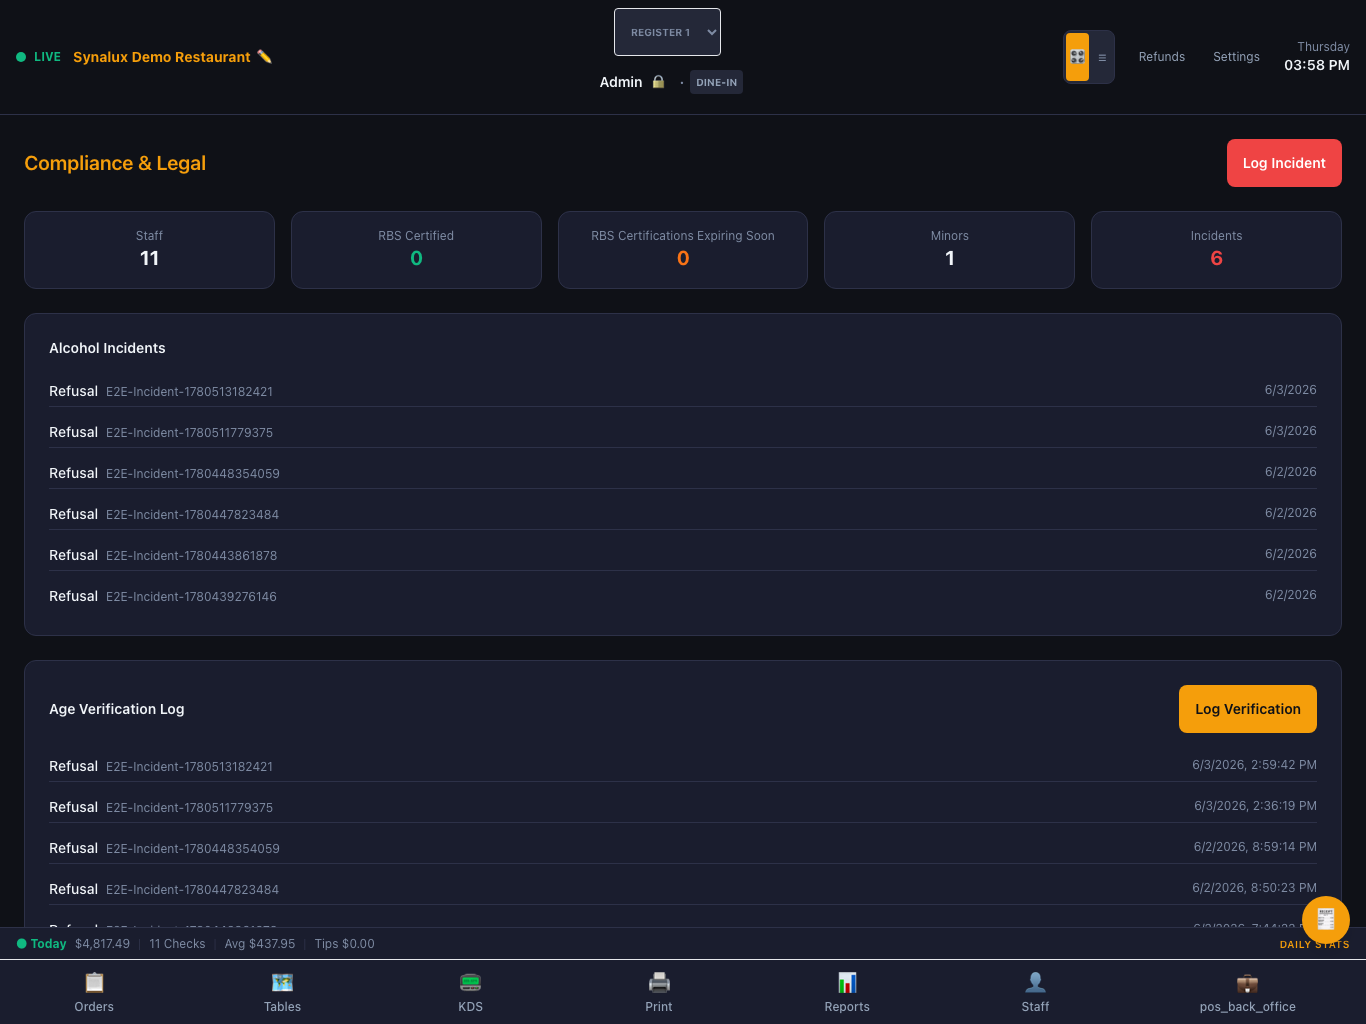Open the Register 1 dropdown

667,32
